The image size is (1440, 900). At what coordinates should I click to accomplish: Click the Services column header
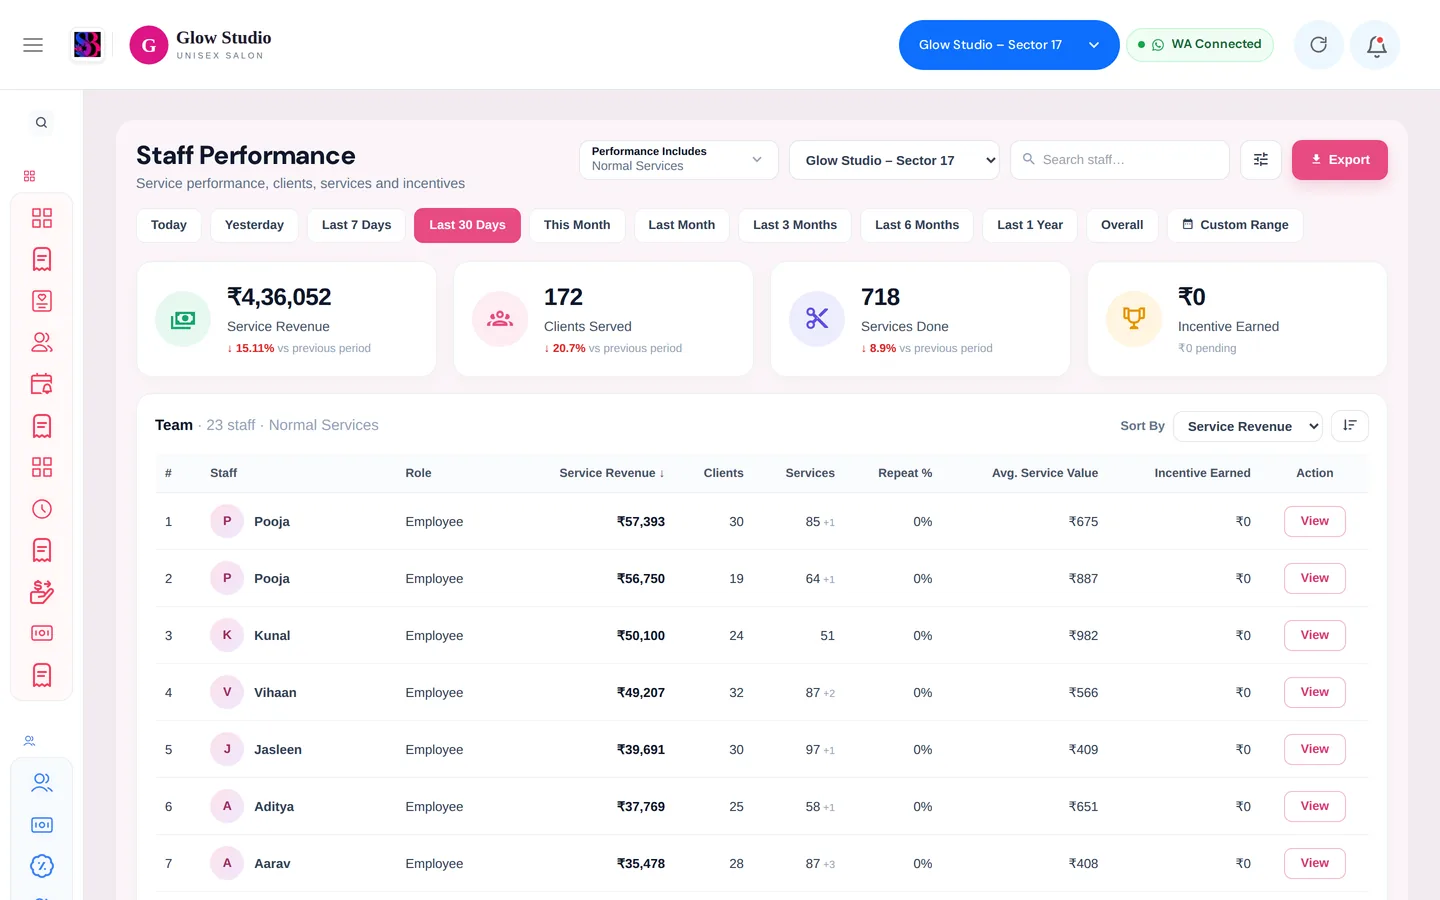[810, 473]
